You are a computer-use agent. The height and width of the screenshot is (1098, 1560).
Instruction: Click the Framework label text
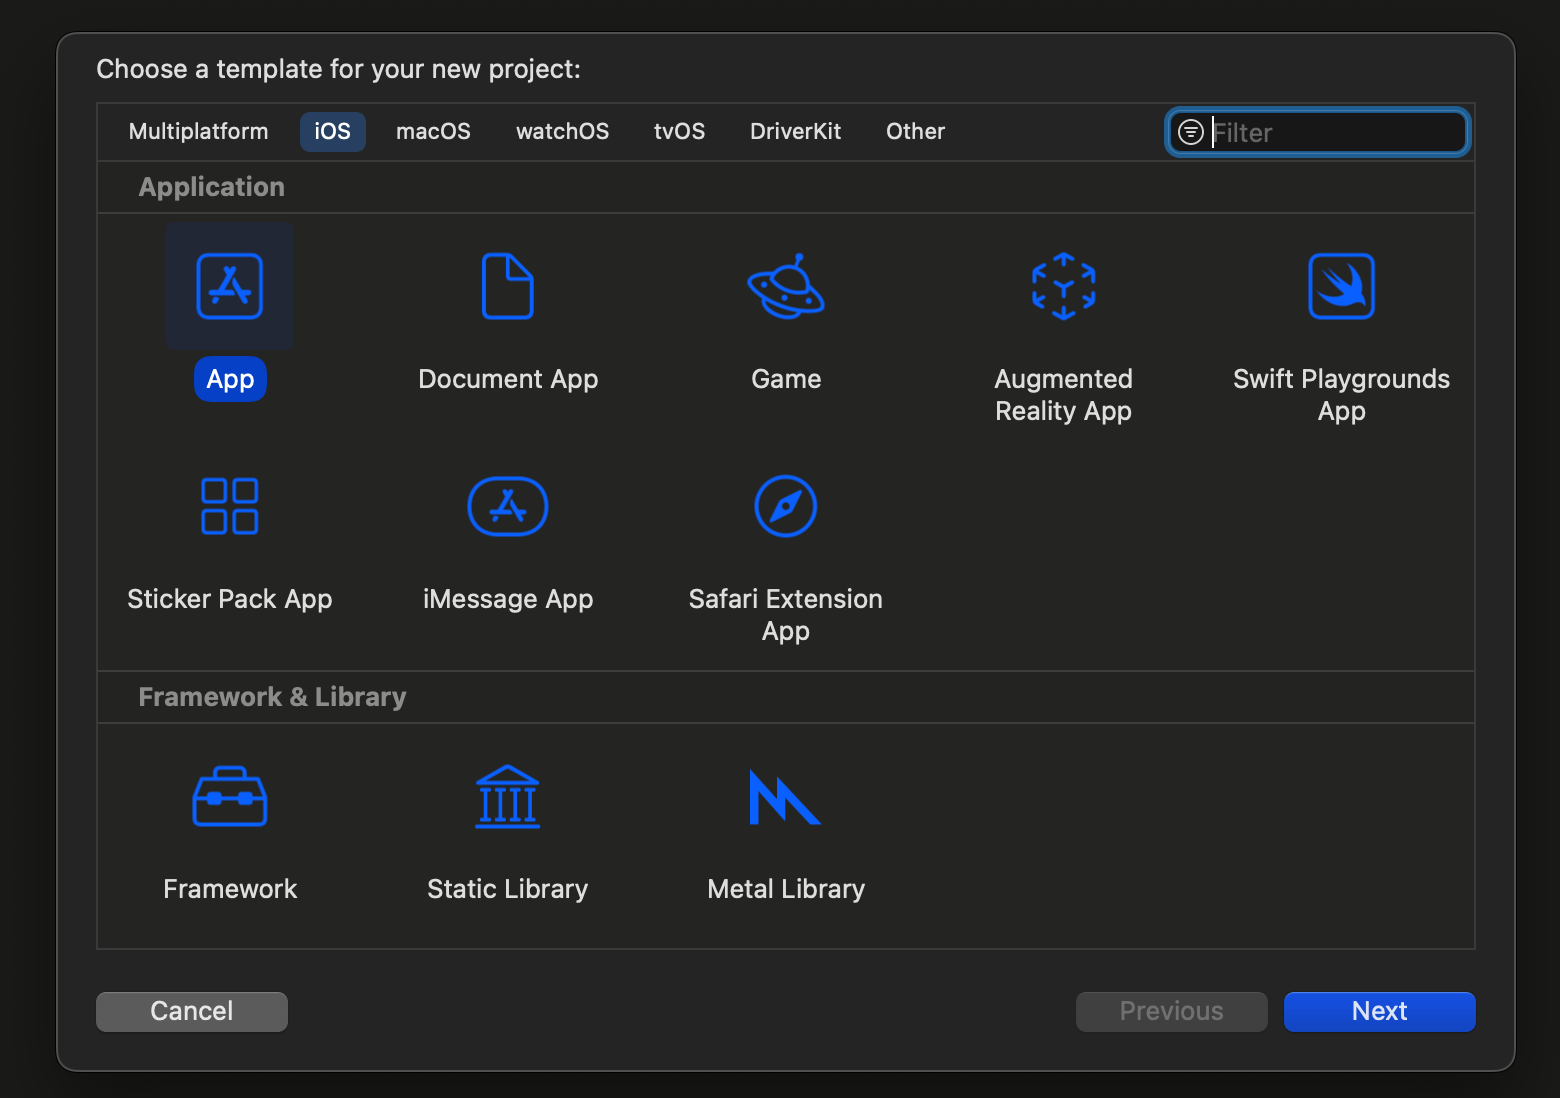(230, 889)
